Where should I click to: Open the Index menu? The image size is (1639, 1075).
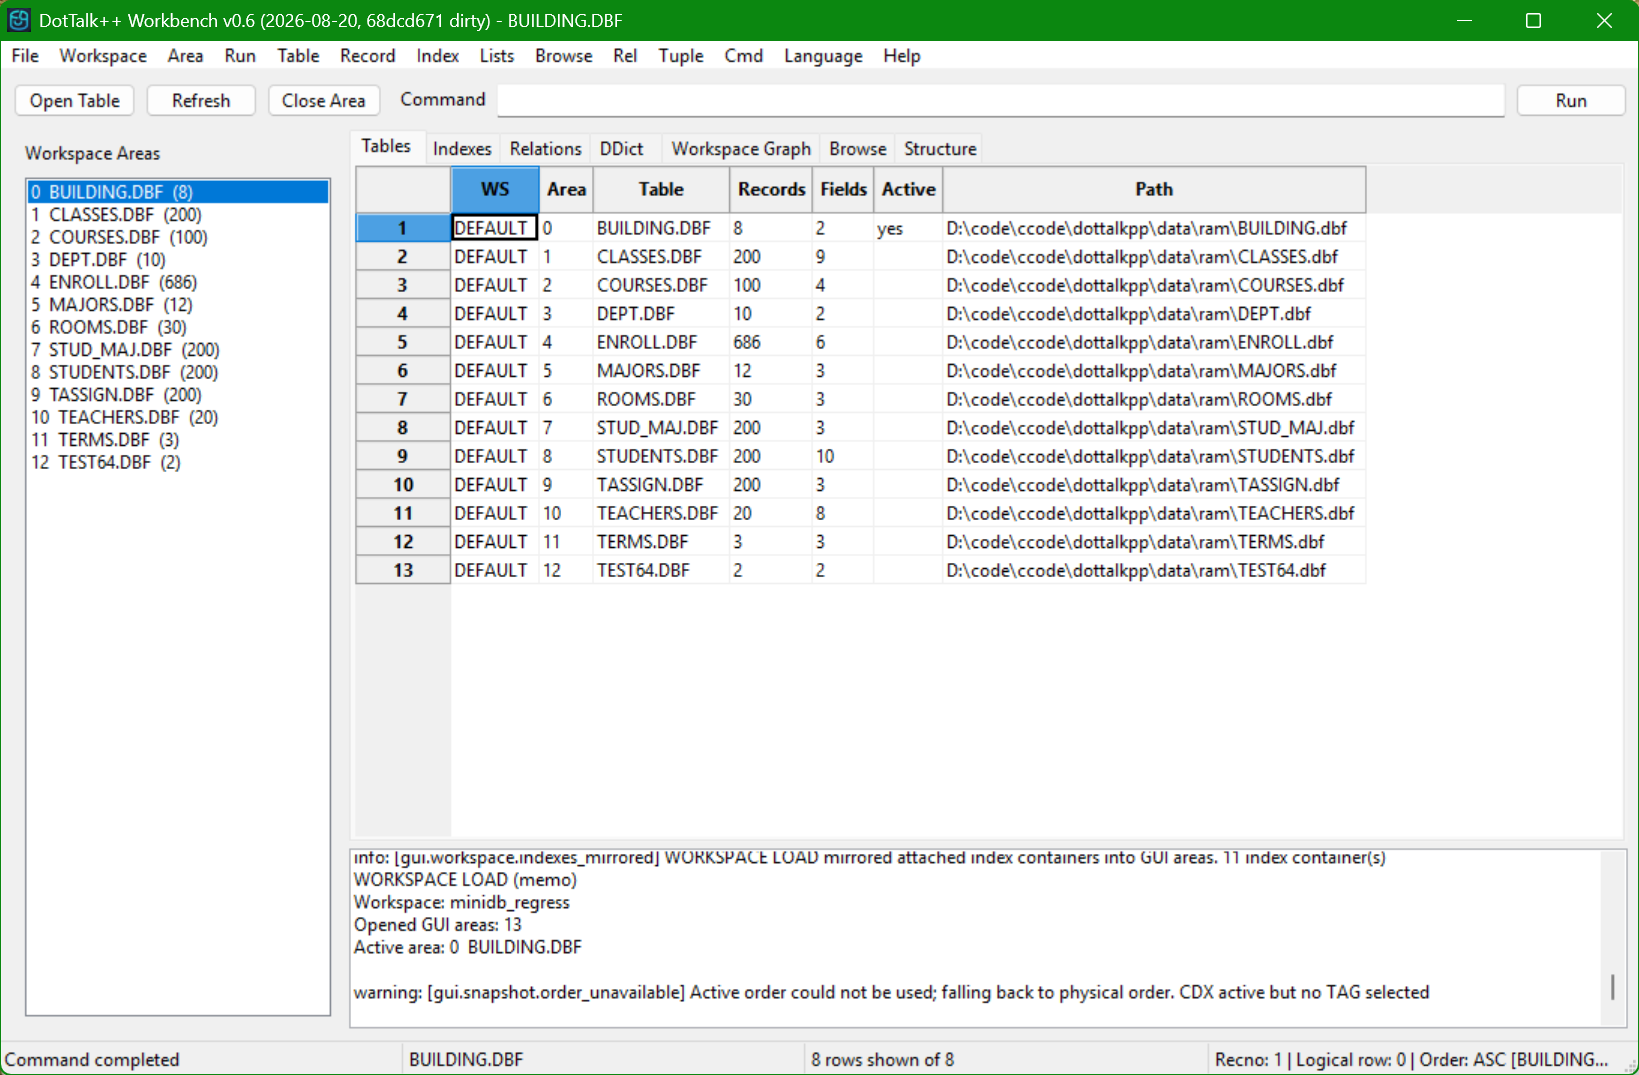pos(437,56)
